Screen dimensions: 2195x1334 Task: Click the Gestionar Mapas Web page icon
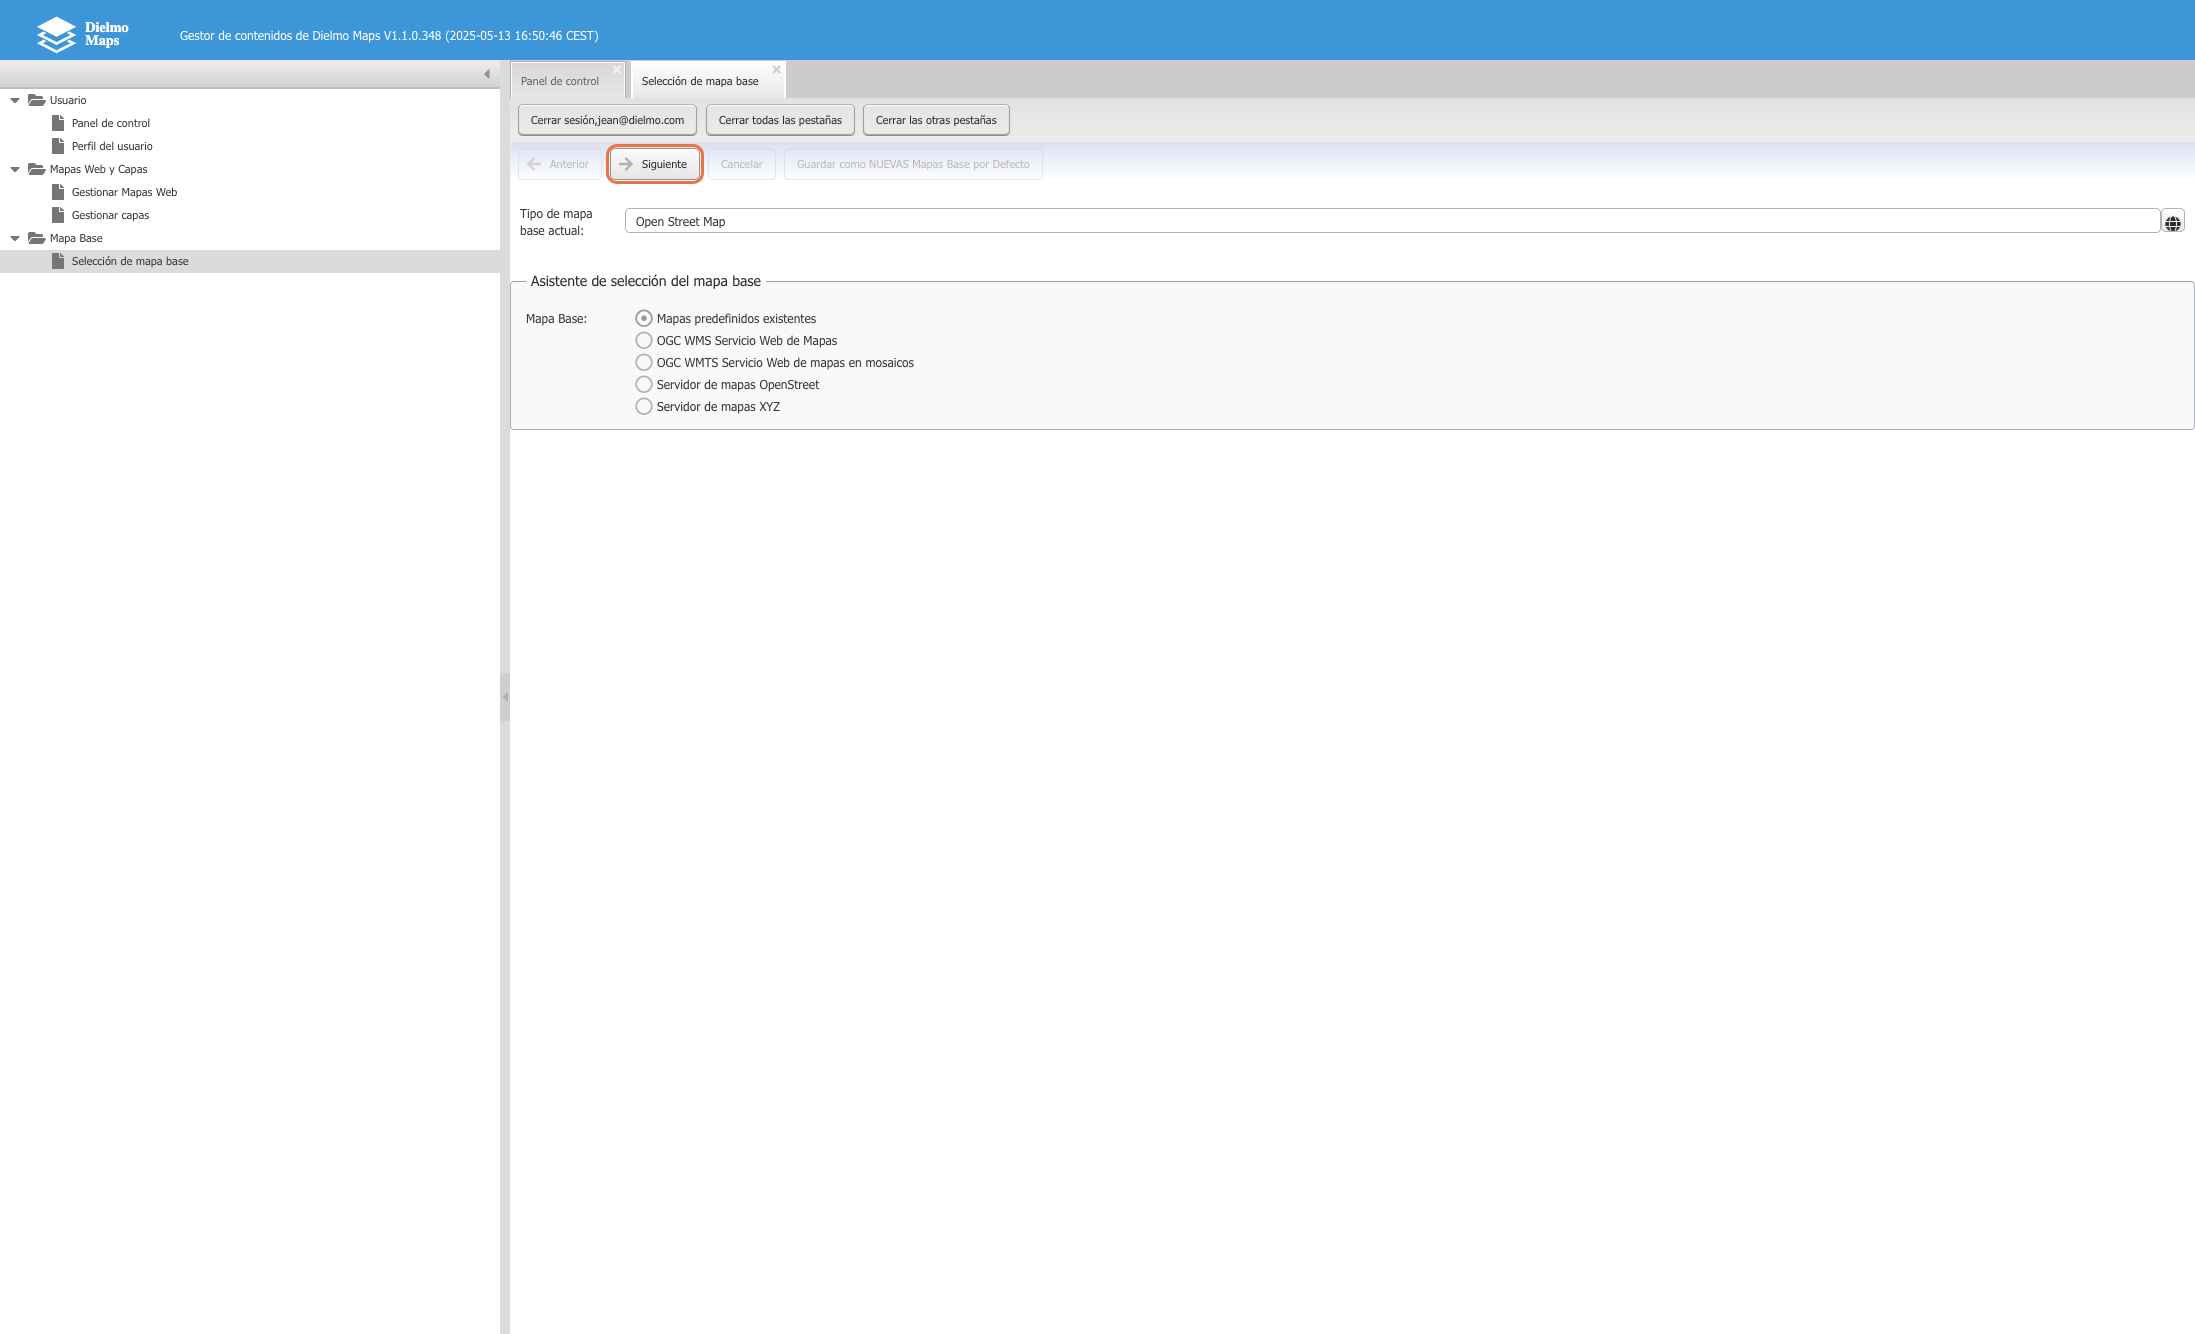tap(58, 192)
